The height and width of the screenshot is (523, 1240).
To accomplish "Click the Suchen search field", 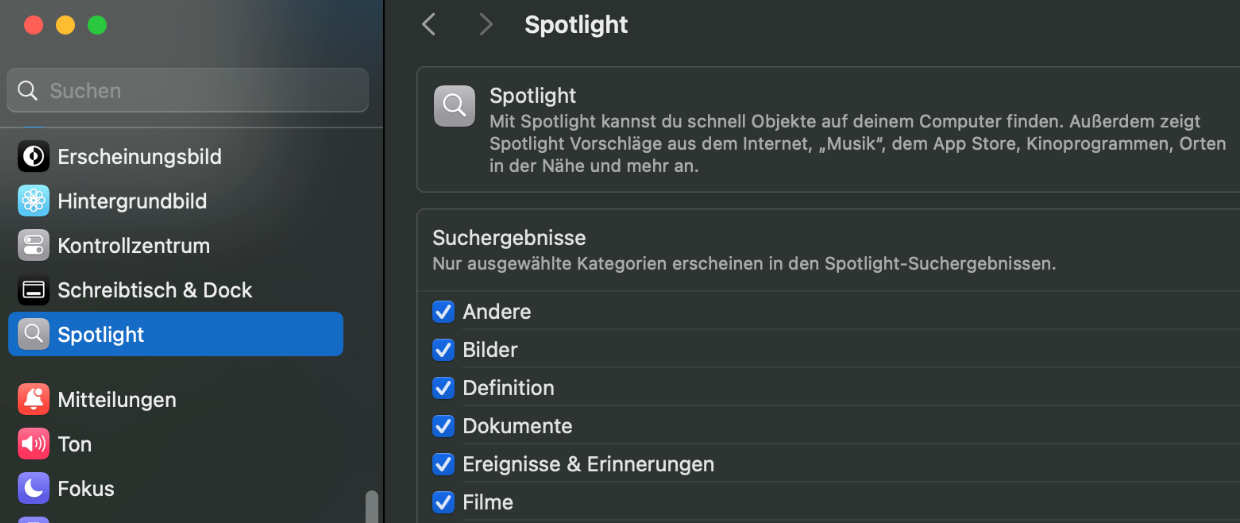I will point(188,90).
